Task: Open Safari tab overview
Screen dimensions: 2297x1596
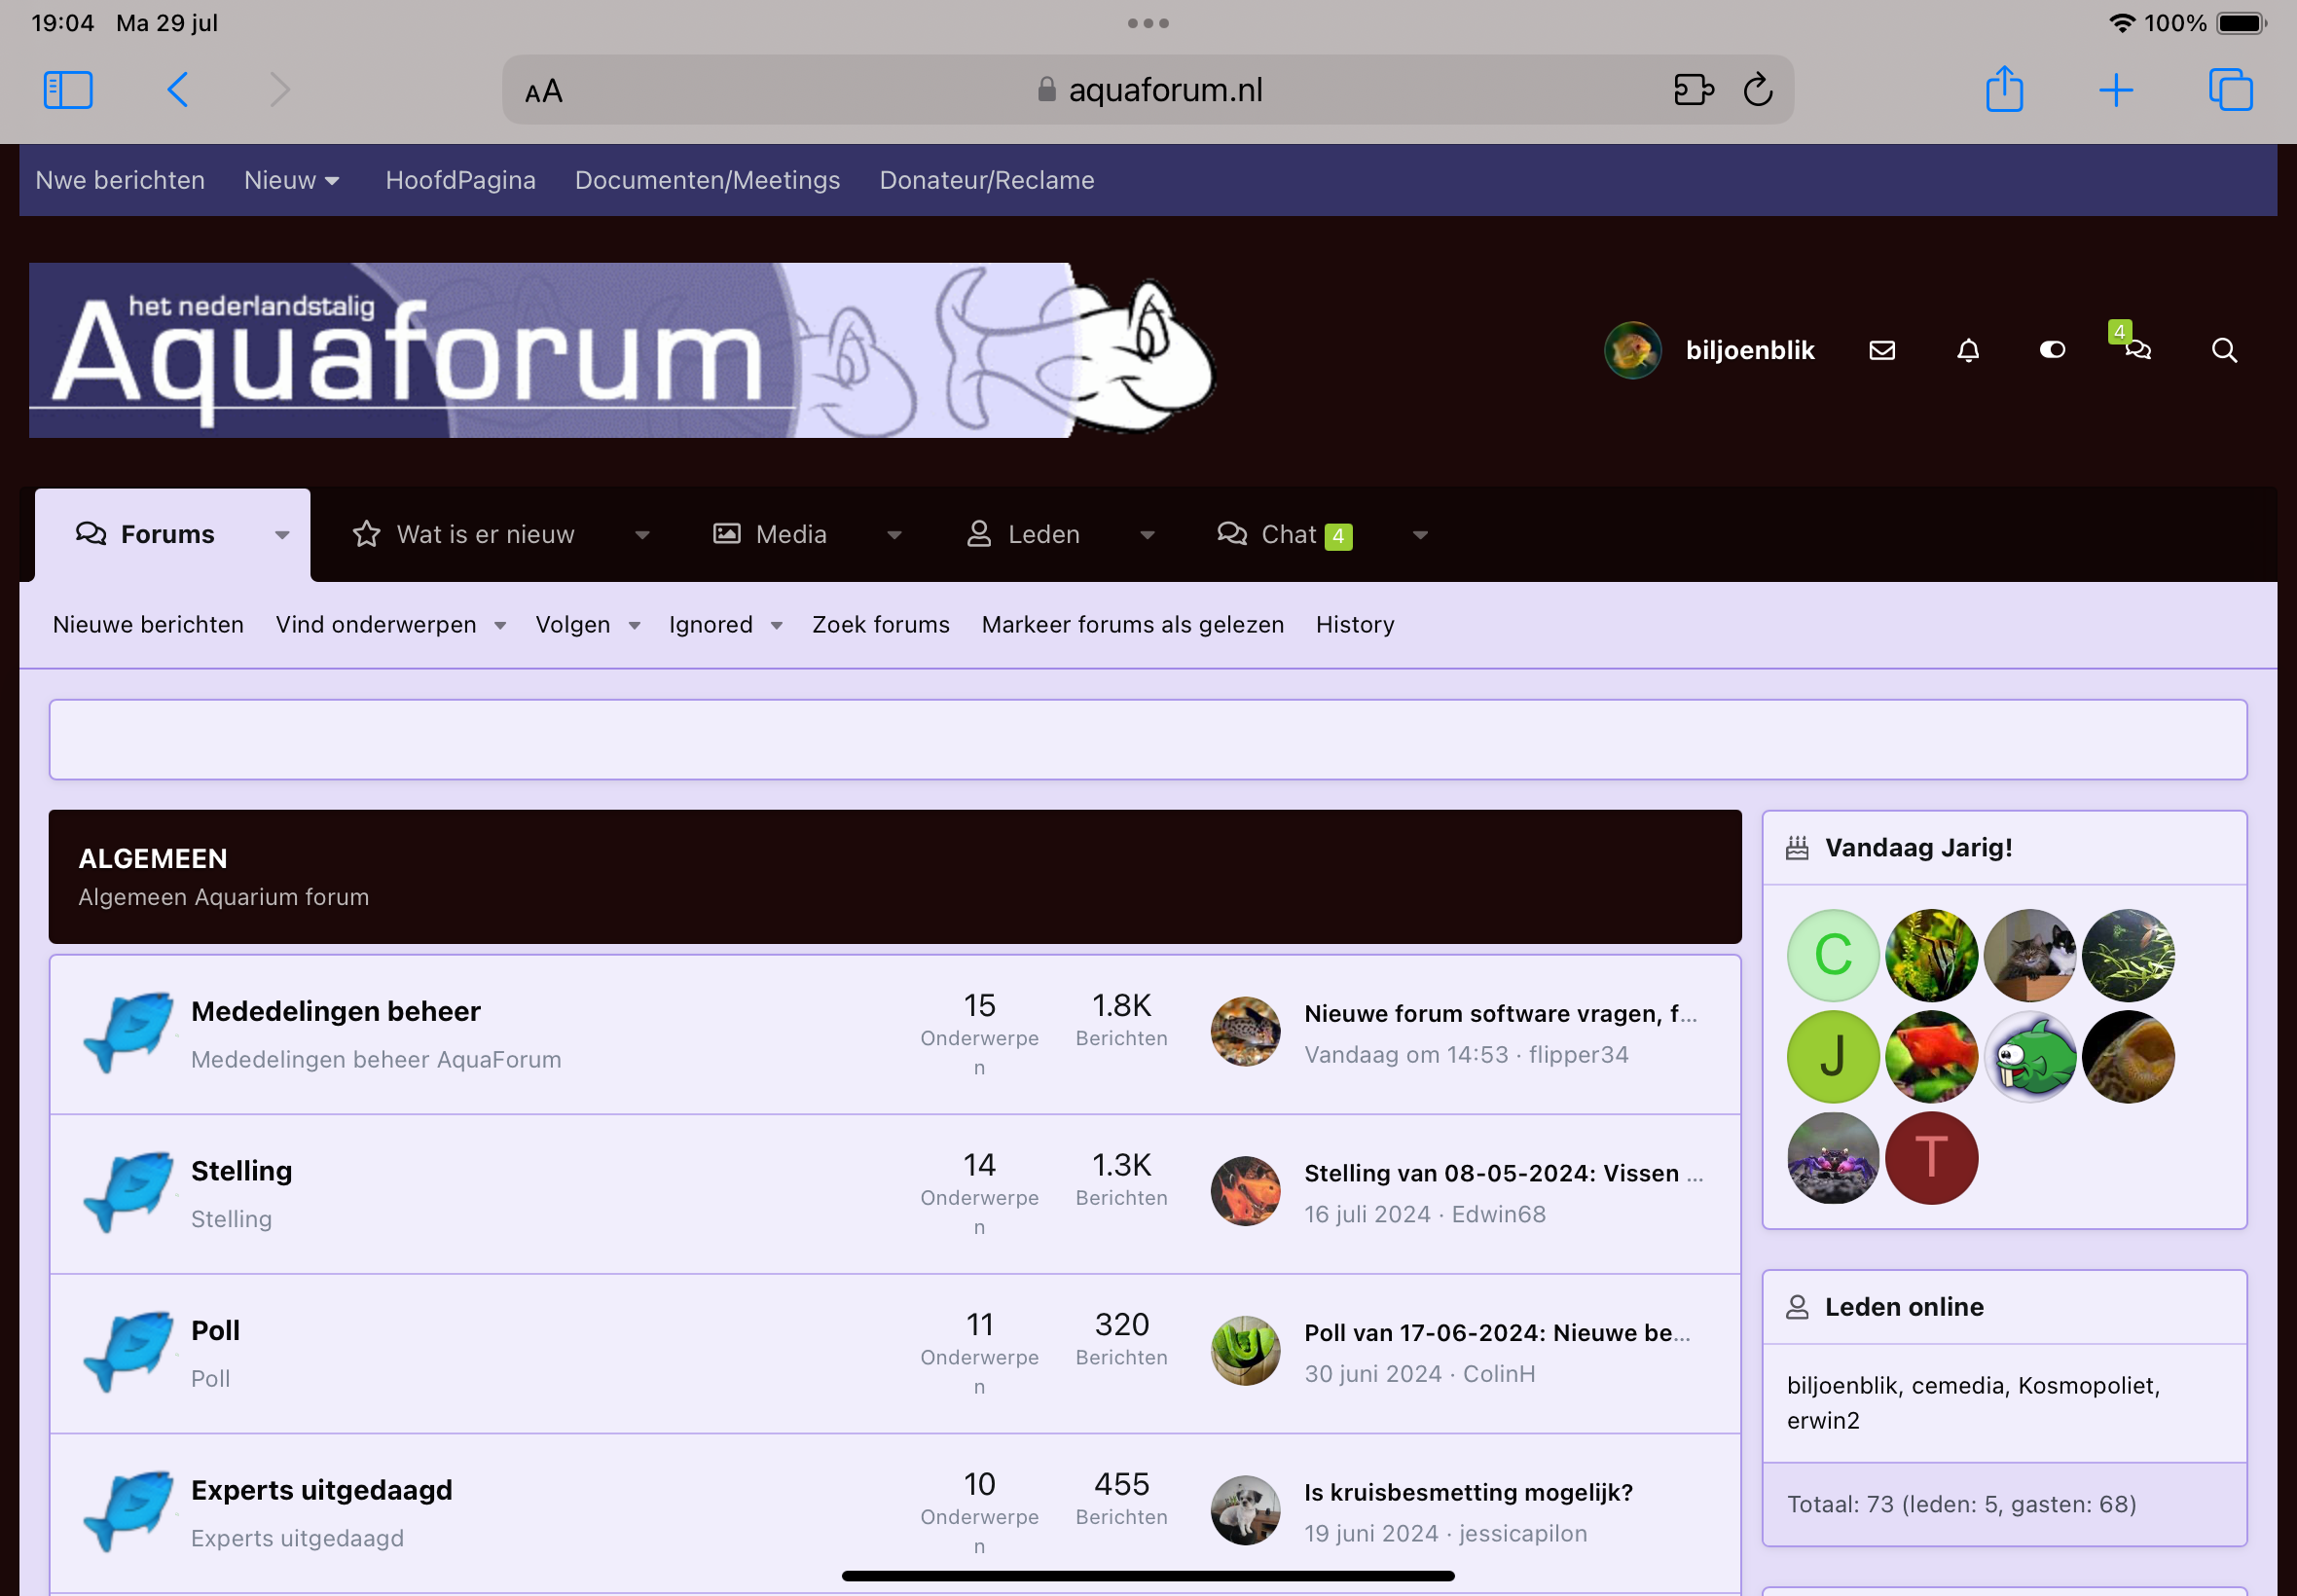Action: [x=2230, y=90]
